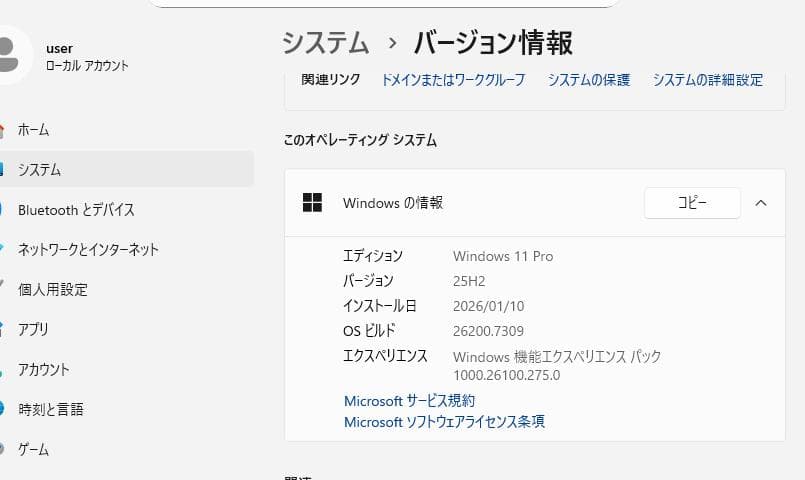Open アプリ settings page
805x480 pixels.
click(126, 329)
